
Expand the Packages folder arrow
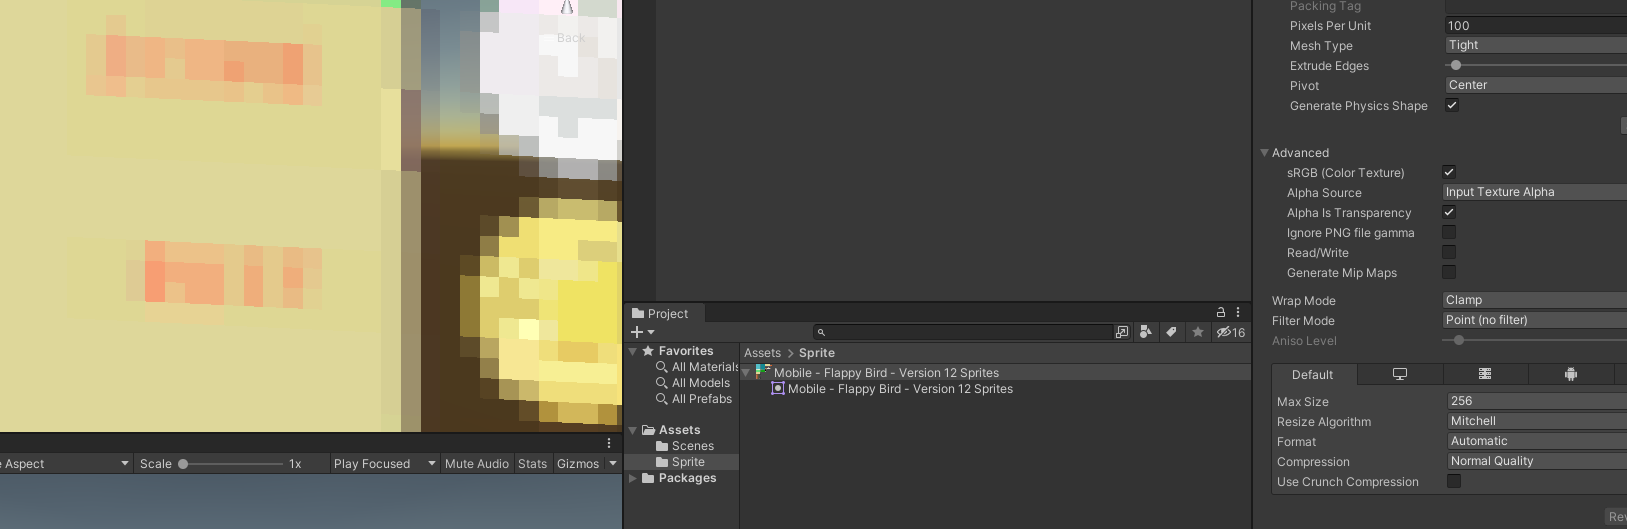click(633, 478)
